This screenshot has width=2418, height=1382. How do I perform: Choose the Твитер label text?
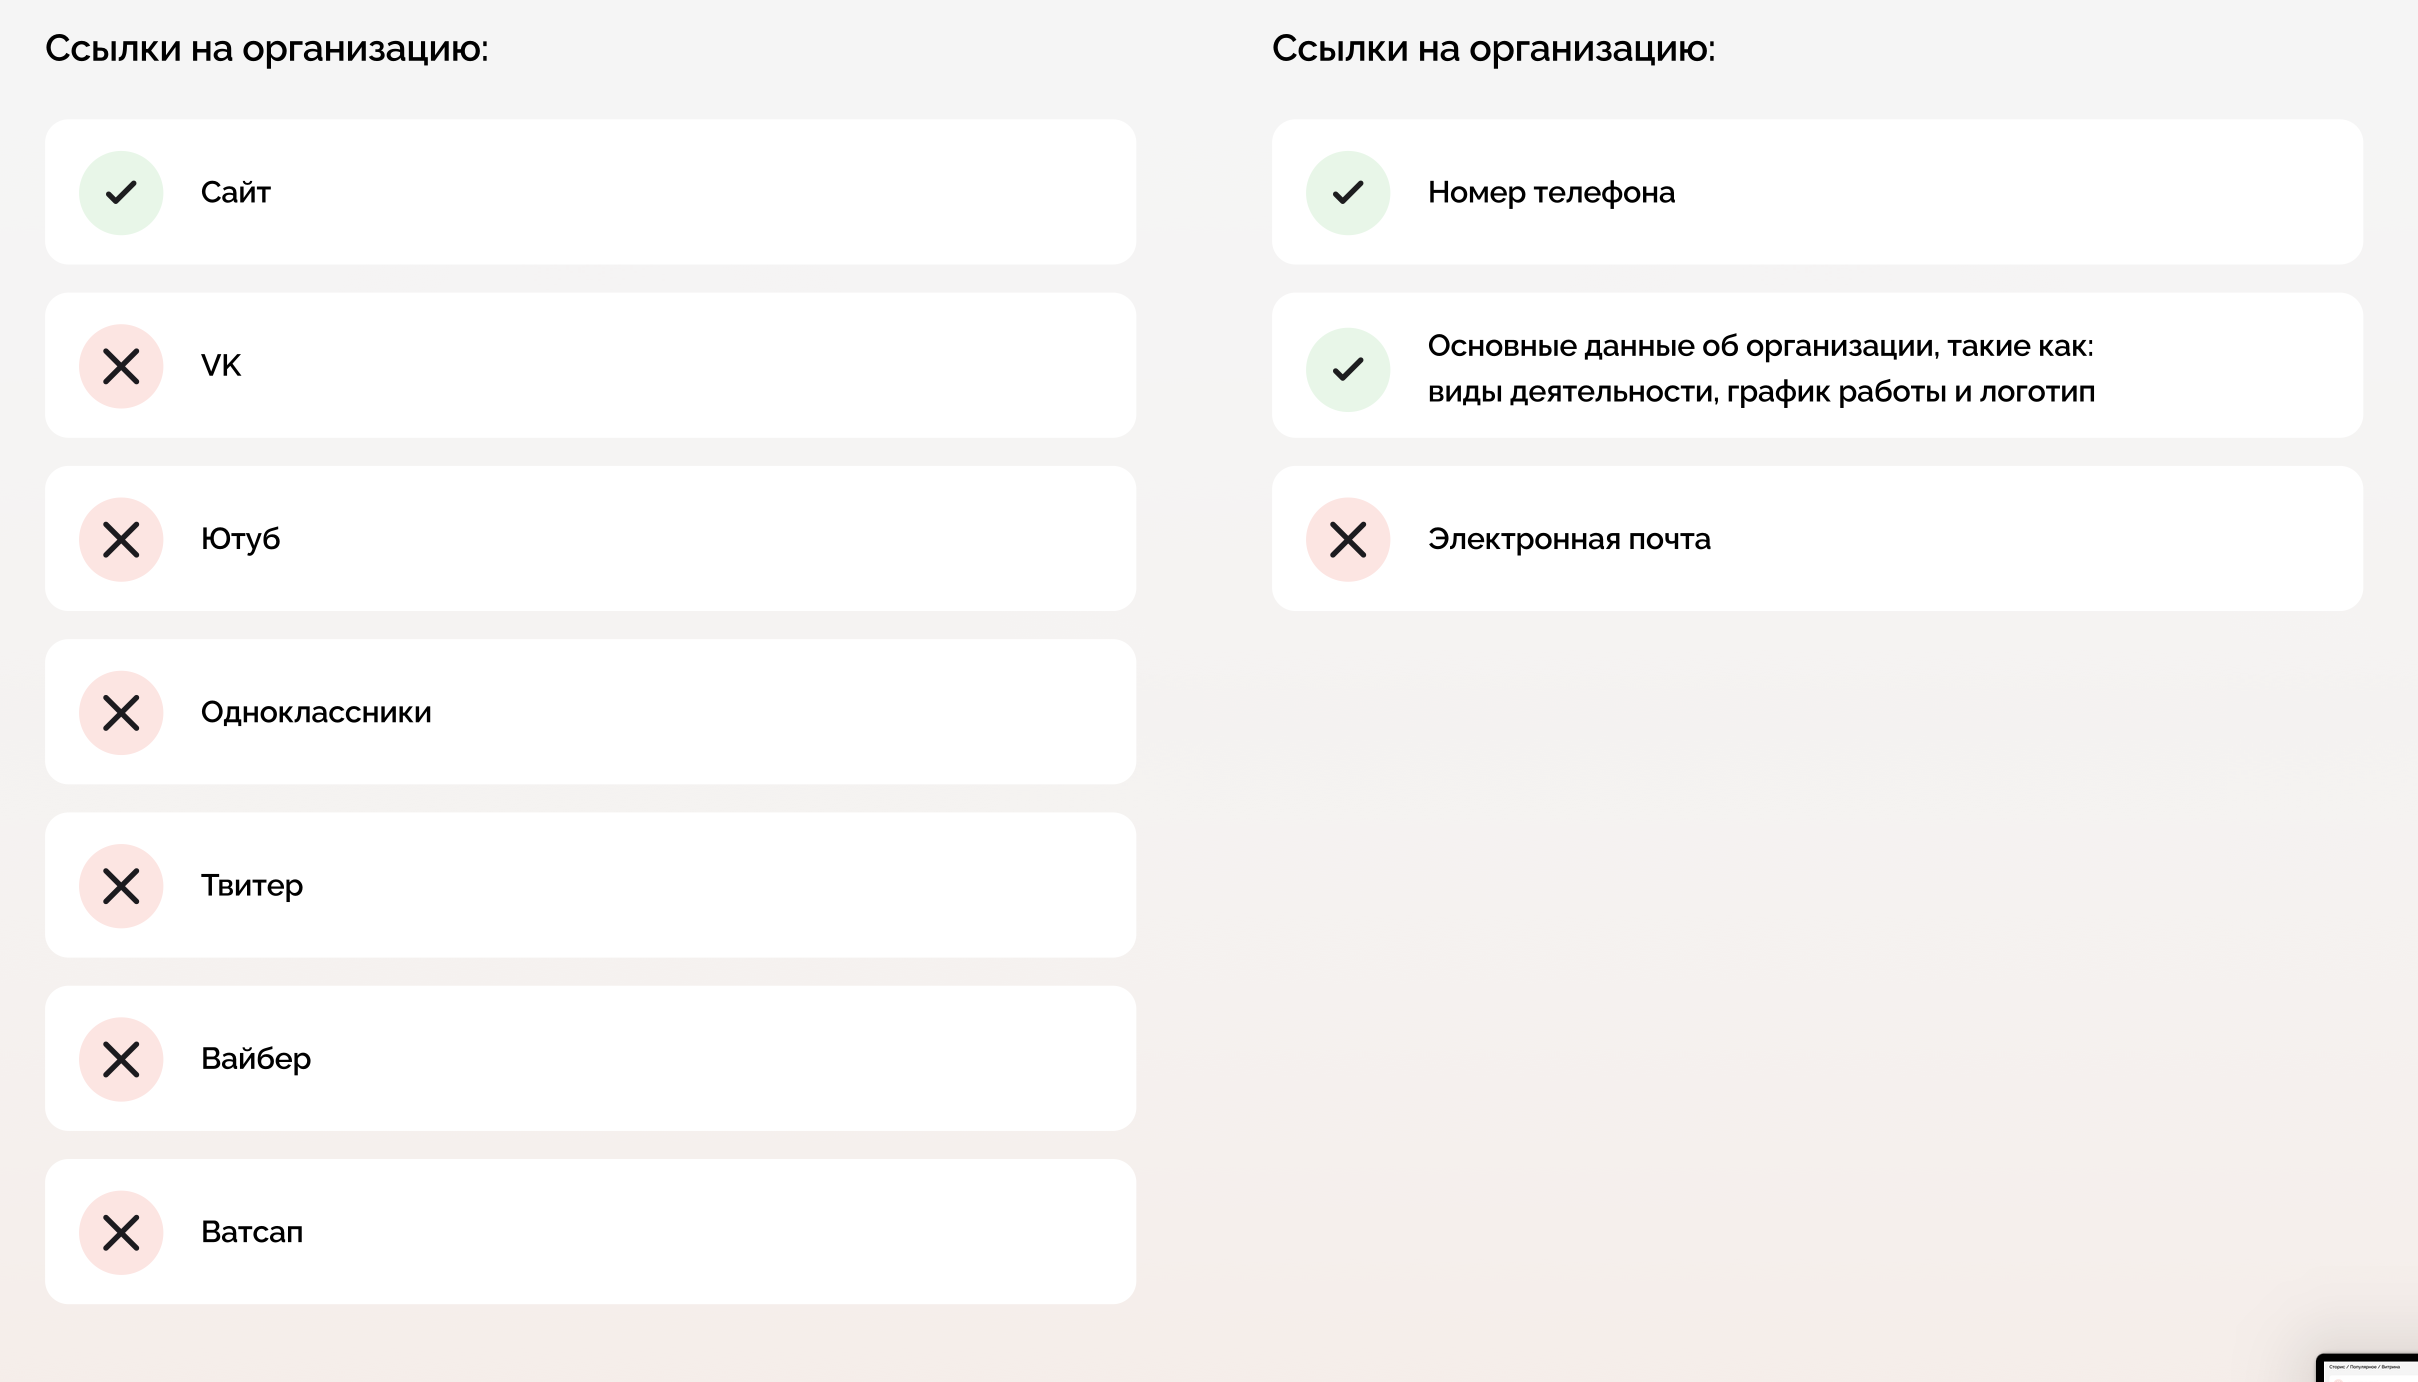(x=252, y=885)
